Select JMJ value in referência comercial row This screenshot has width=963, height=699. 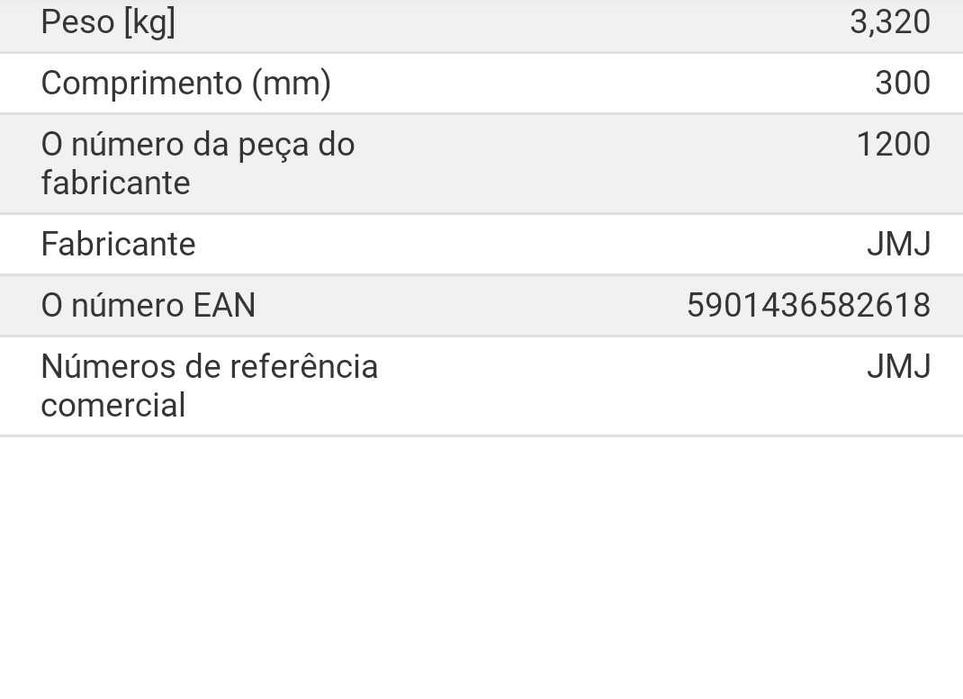[898, 367]
